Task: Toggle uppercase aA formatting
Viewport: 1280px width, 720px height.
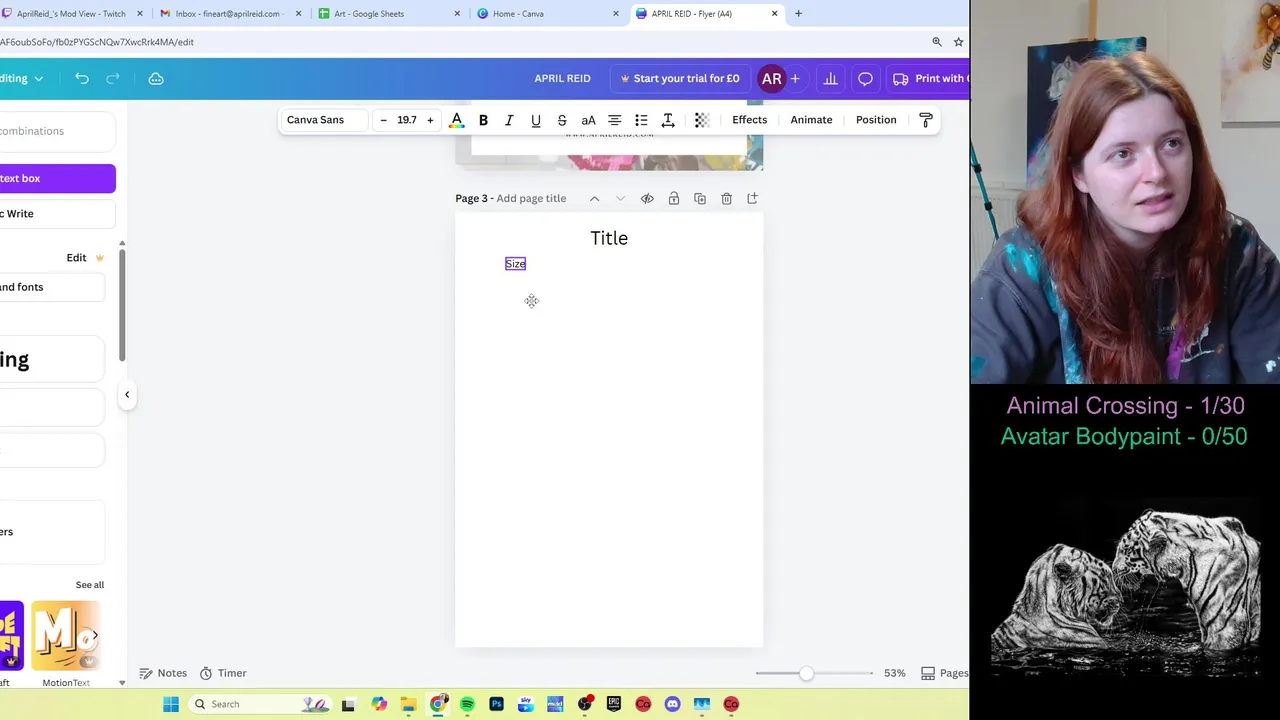Action: point(588,120)
